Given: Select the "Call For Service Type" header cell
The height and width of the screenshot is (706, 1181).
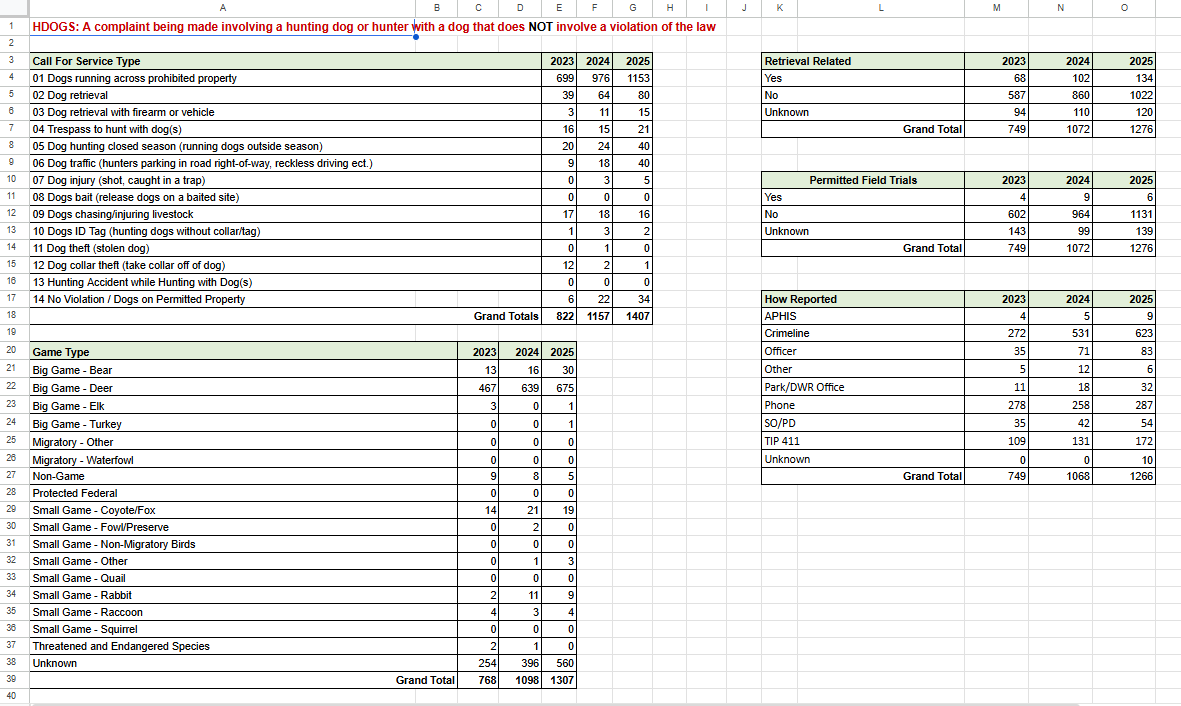Looking at the screenshot, I should click(x=86, y=61).
